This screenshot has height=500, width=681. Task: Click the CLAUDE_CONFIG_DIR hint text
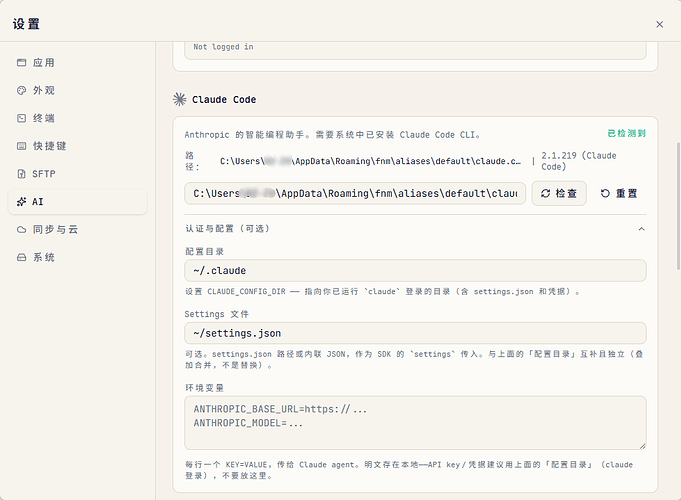tap(383, 291)
